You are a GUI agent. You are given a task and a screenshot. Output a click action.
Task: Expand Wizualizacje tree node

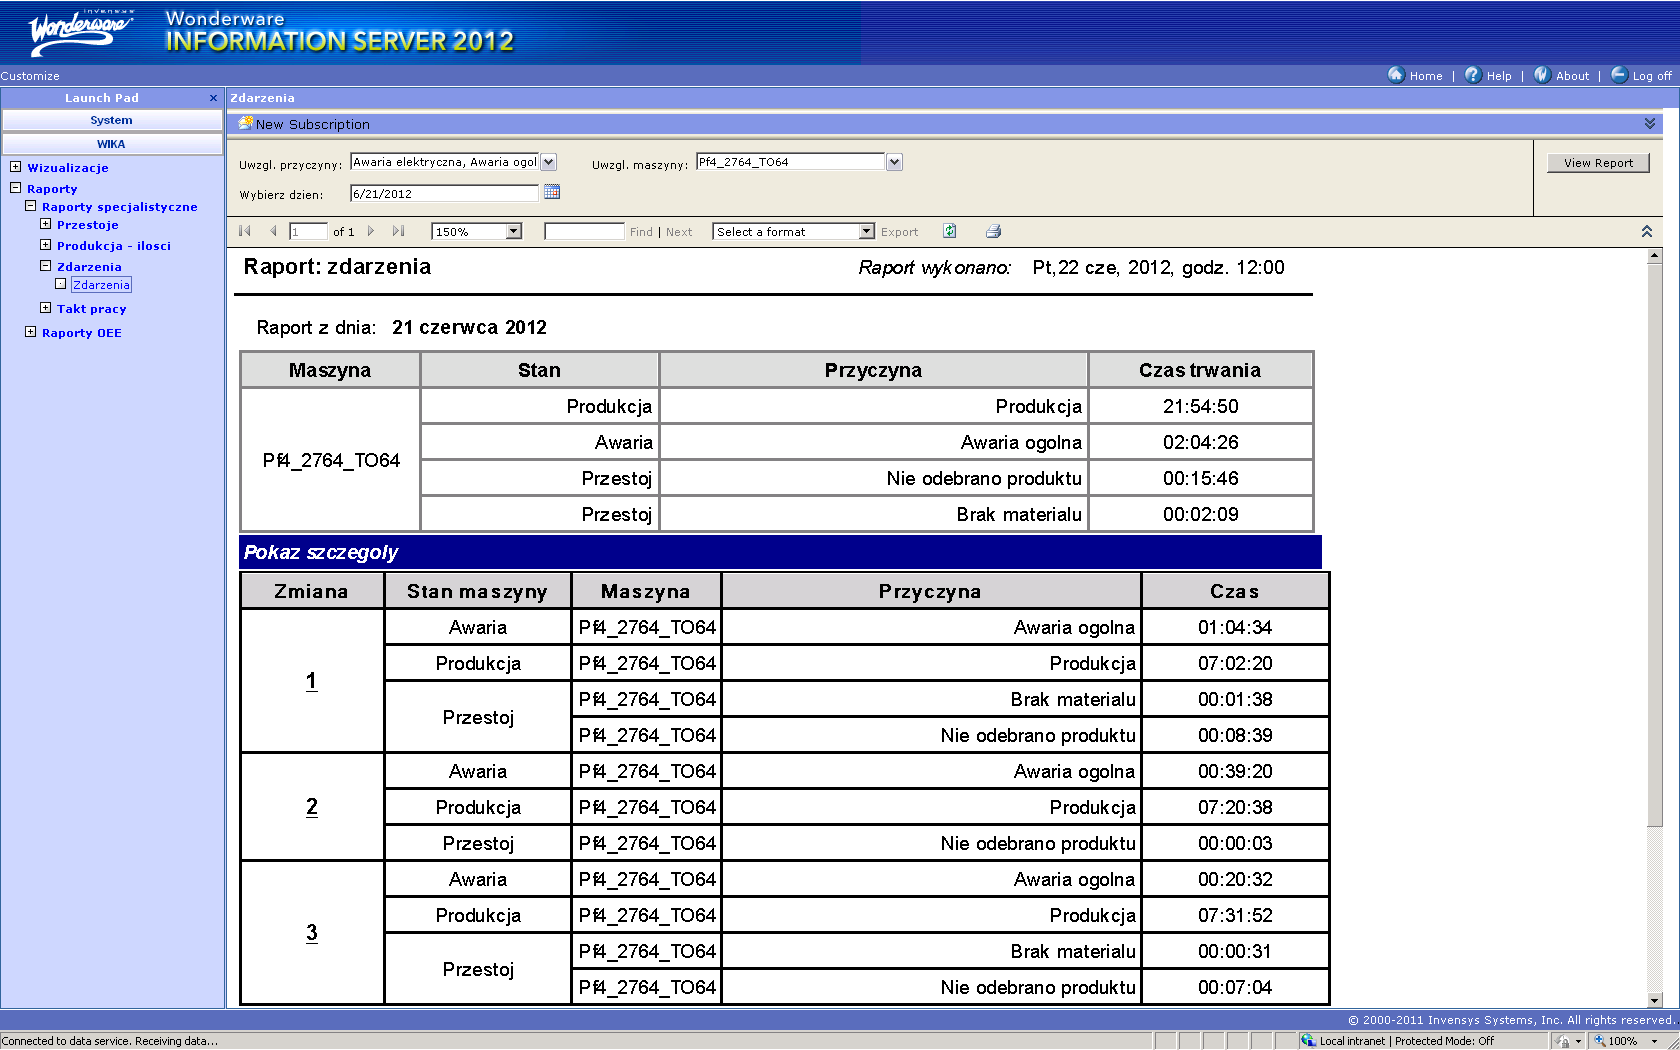point(16,167)
